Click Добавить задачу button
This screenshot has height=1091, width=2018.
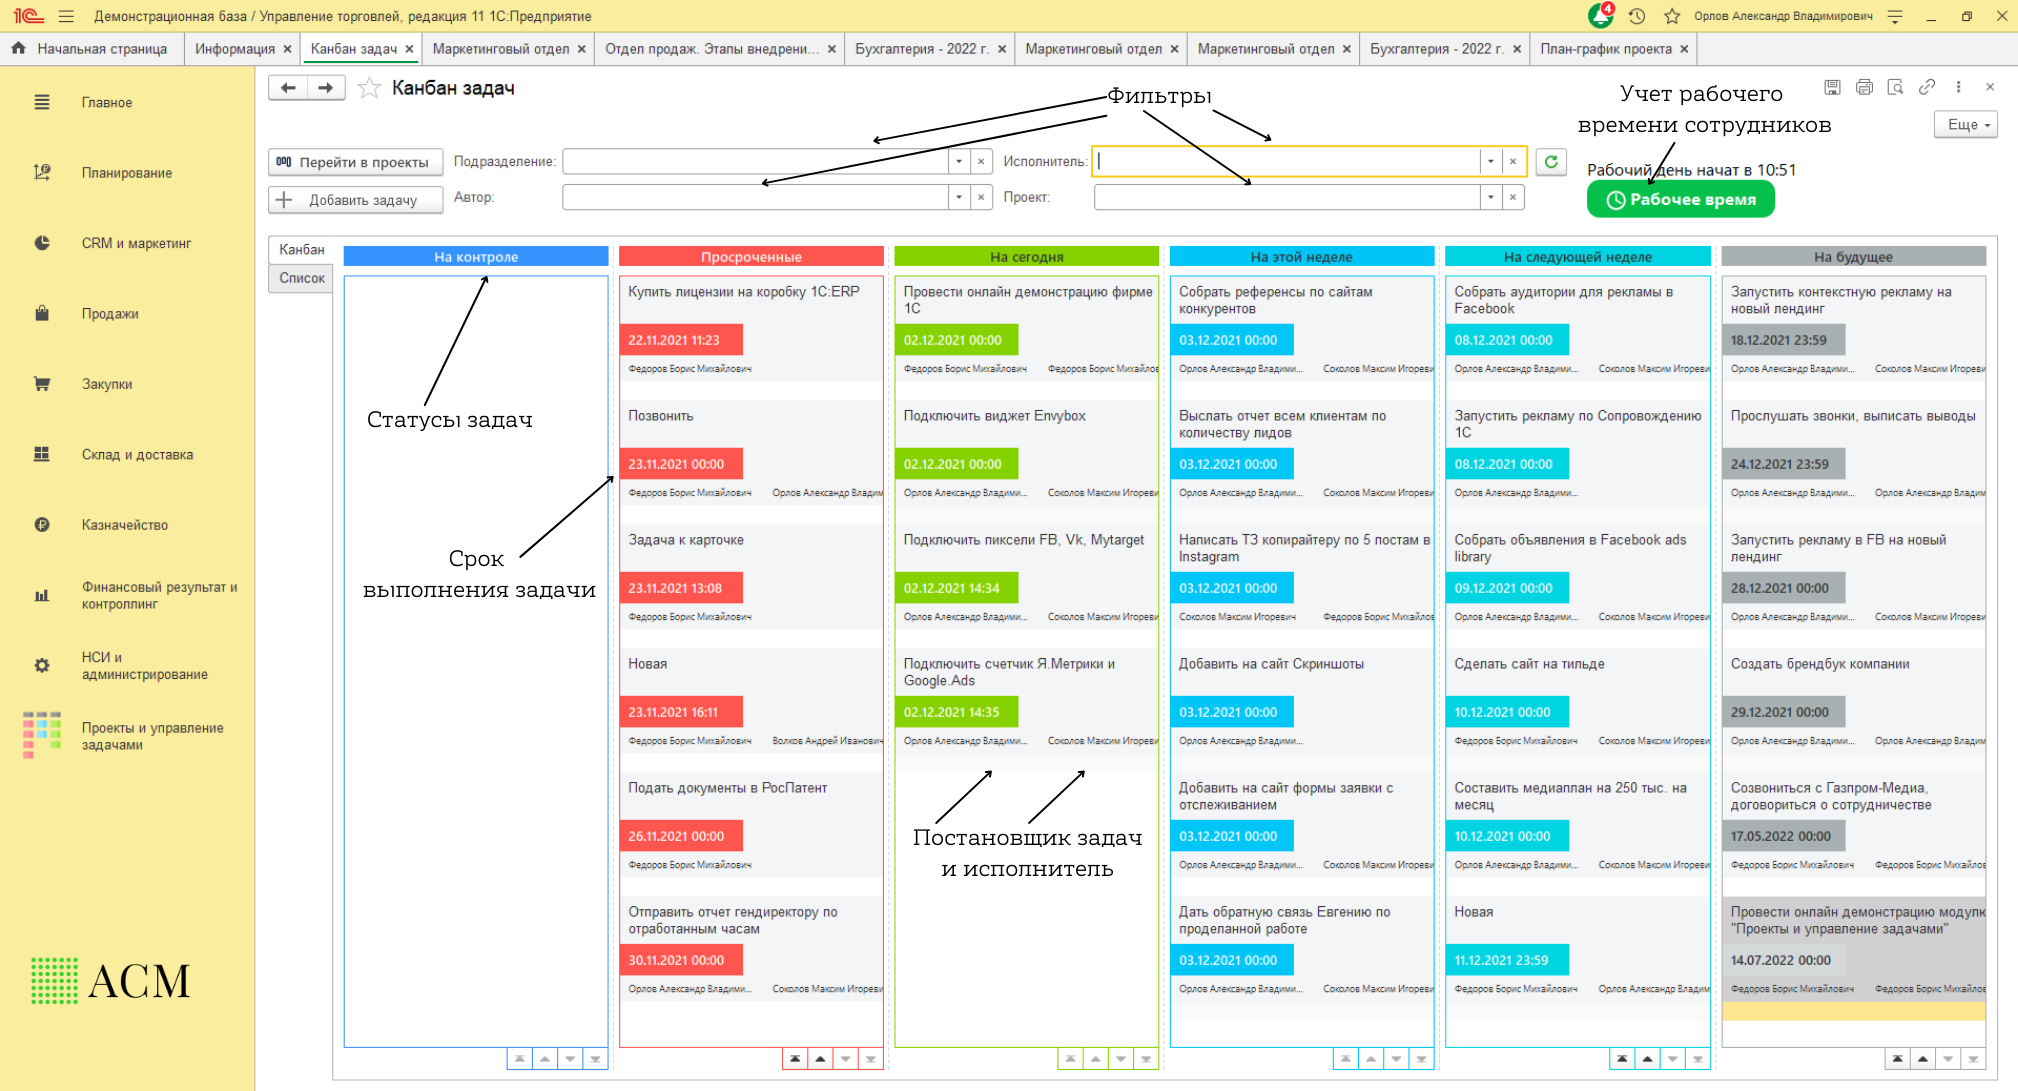coord(355,200)
